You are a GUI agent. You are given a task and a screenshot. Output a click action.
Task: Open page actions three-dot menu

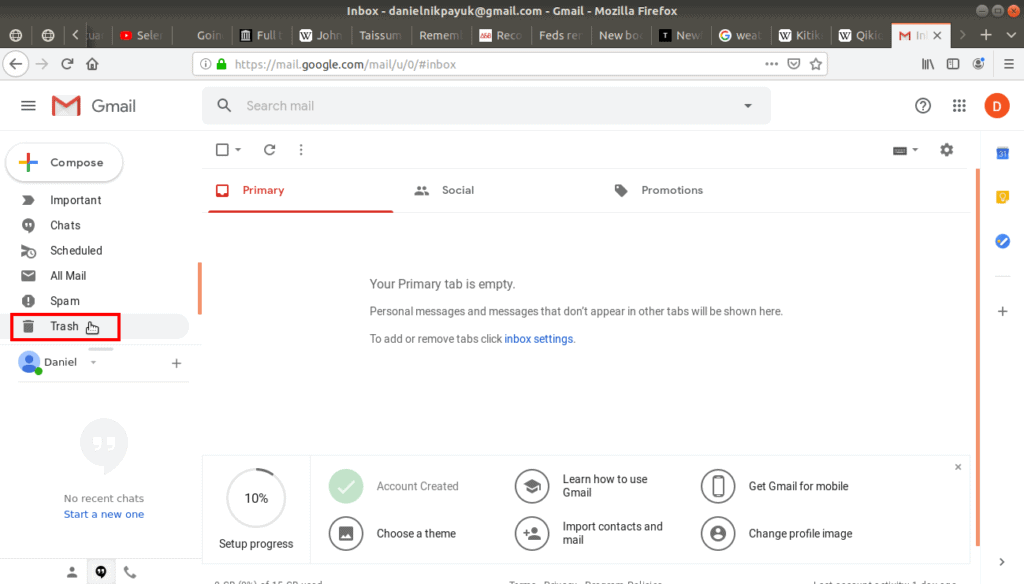click(771, 64)
